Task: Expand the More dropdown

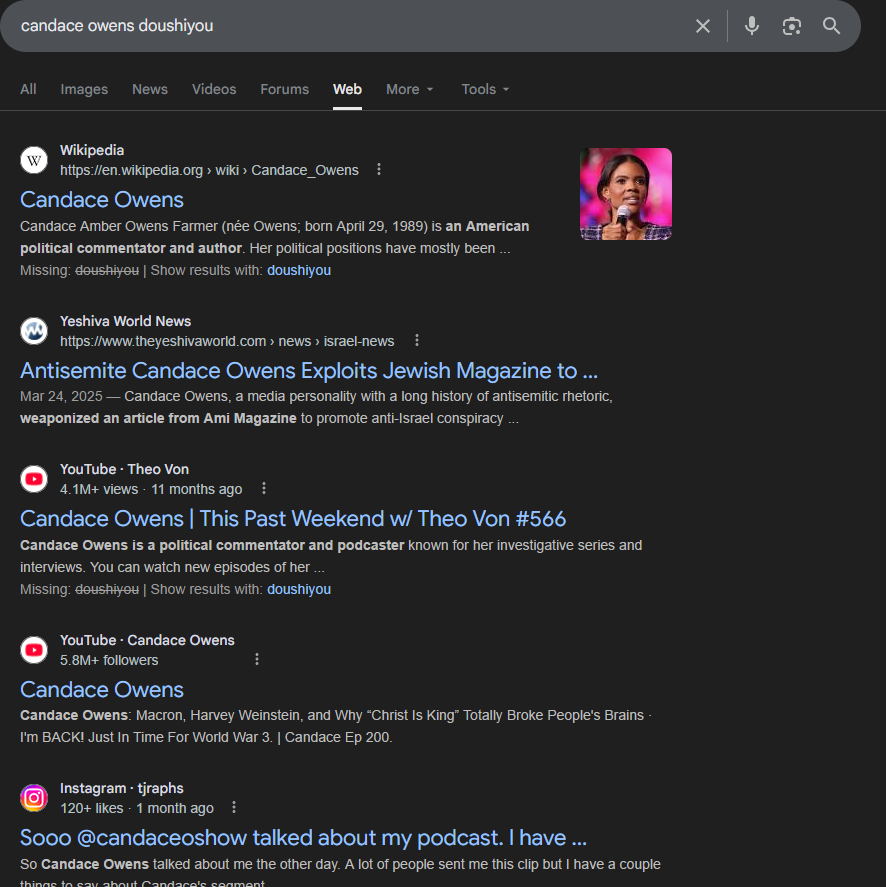Action: coord(410,89)
